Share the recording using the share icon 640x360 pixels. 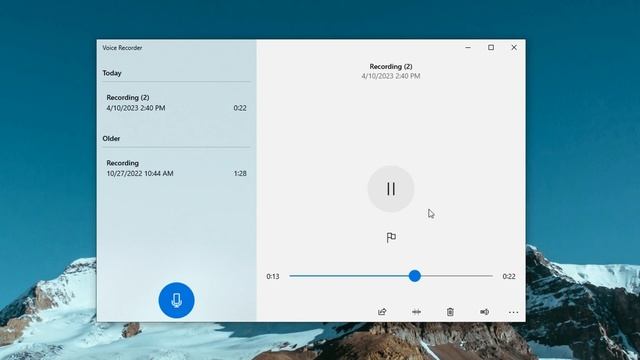click(x=382, y=312)
